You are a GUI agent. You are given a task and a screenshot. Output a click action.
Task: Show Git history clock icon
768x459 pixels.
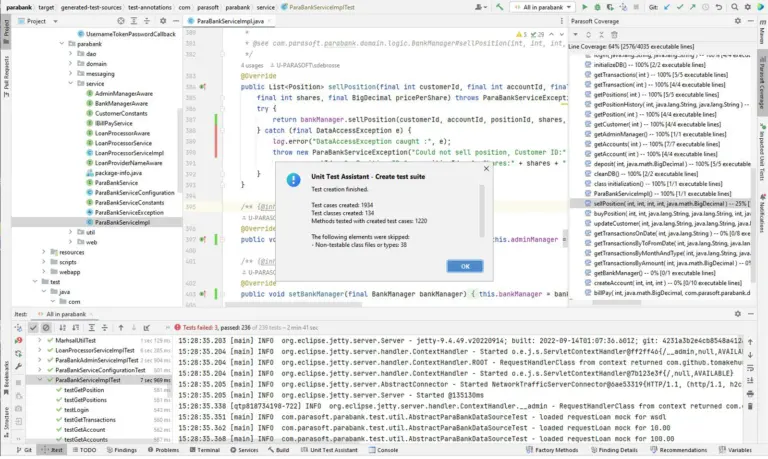tap(705, 7)
